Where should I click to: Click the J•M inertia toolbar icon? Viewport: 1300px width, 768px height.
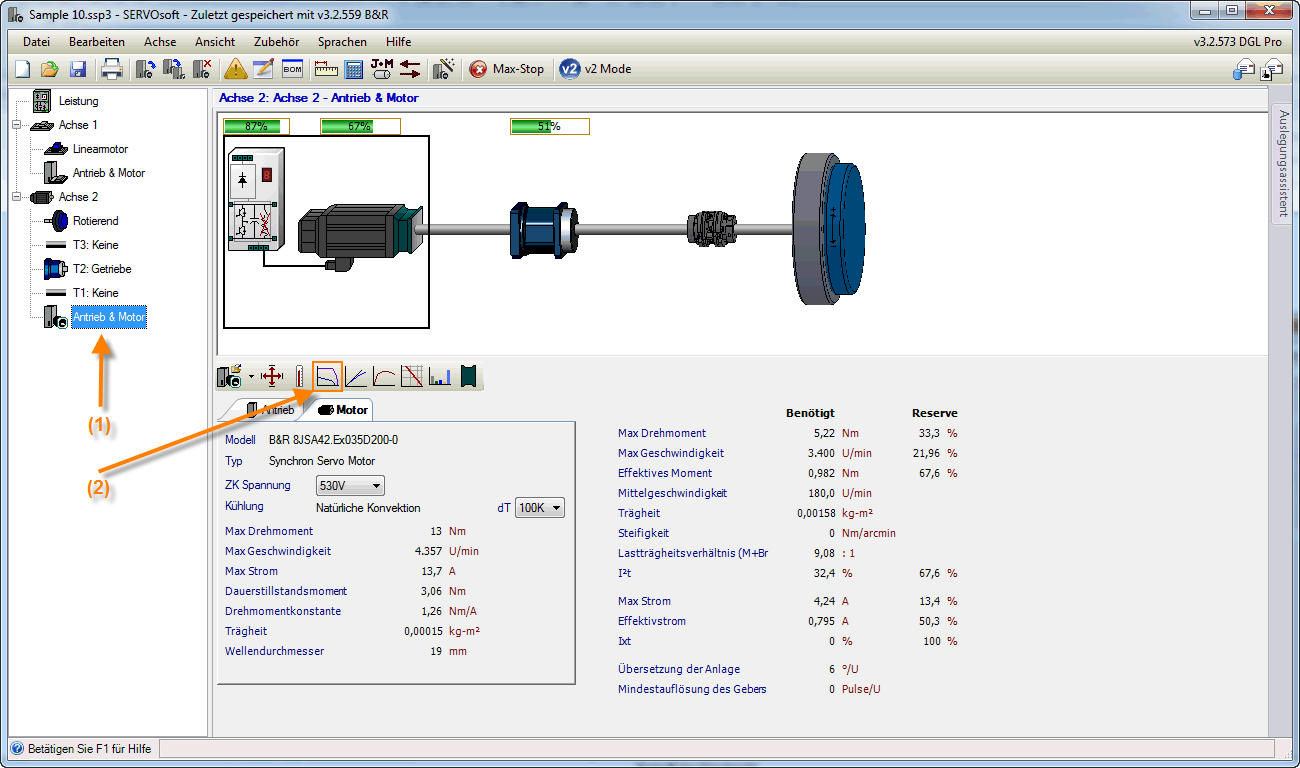382,69
